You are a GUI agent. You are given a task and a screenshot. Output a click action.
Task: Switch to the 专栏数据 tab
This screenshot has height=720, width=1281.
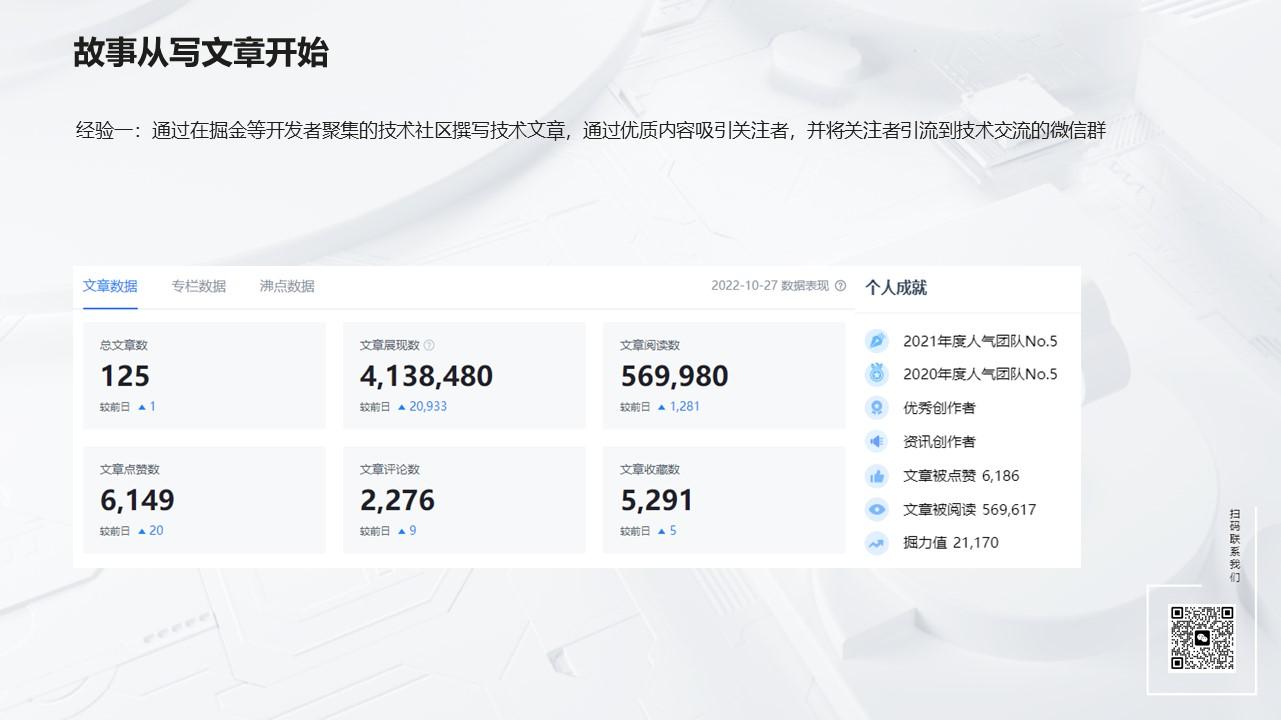[199, 286]
